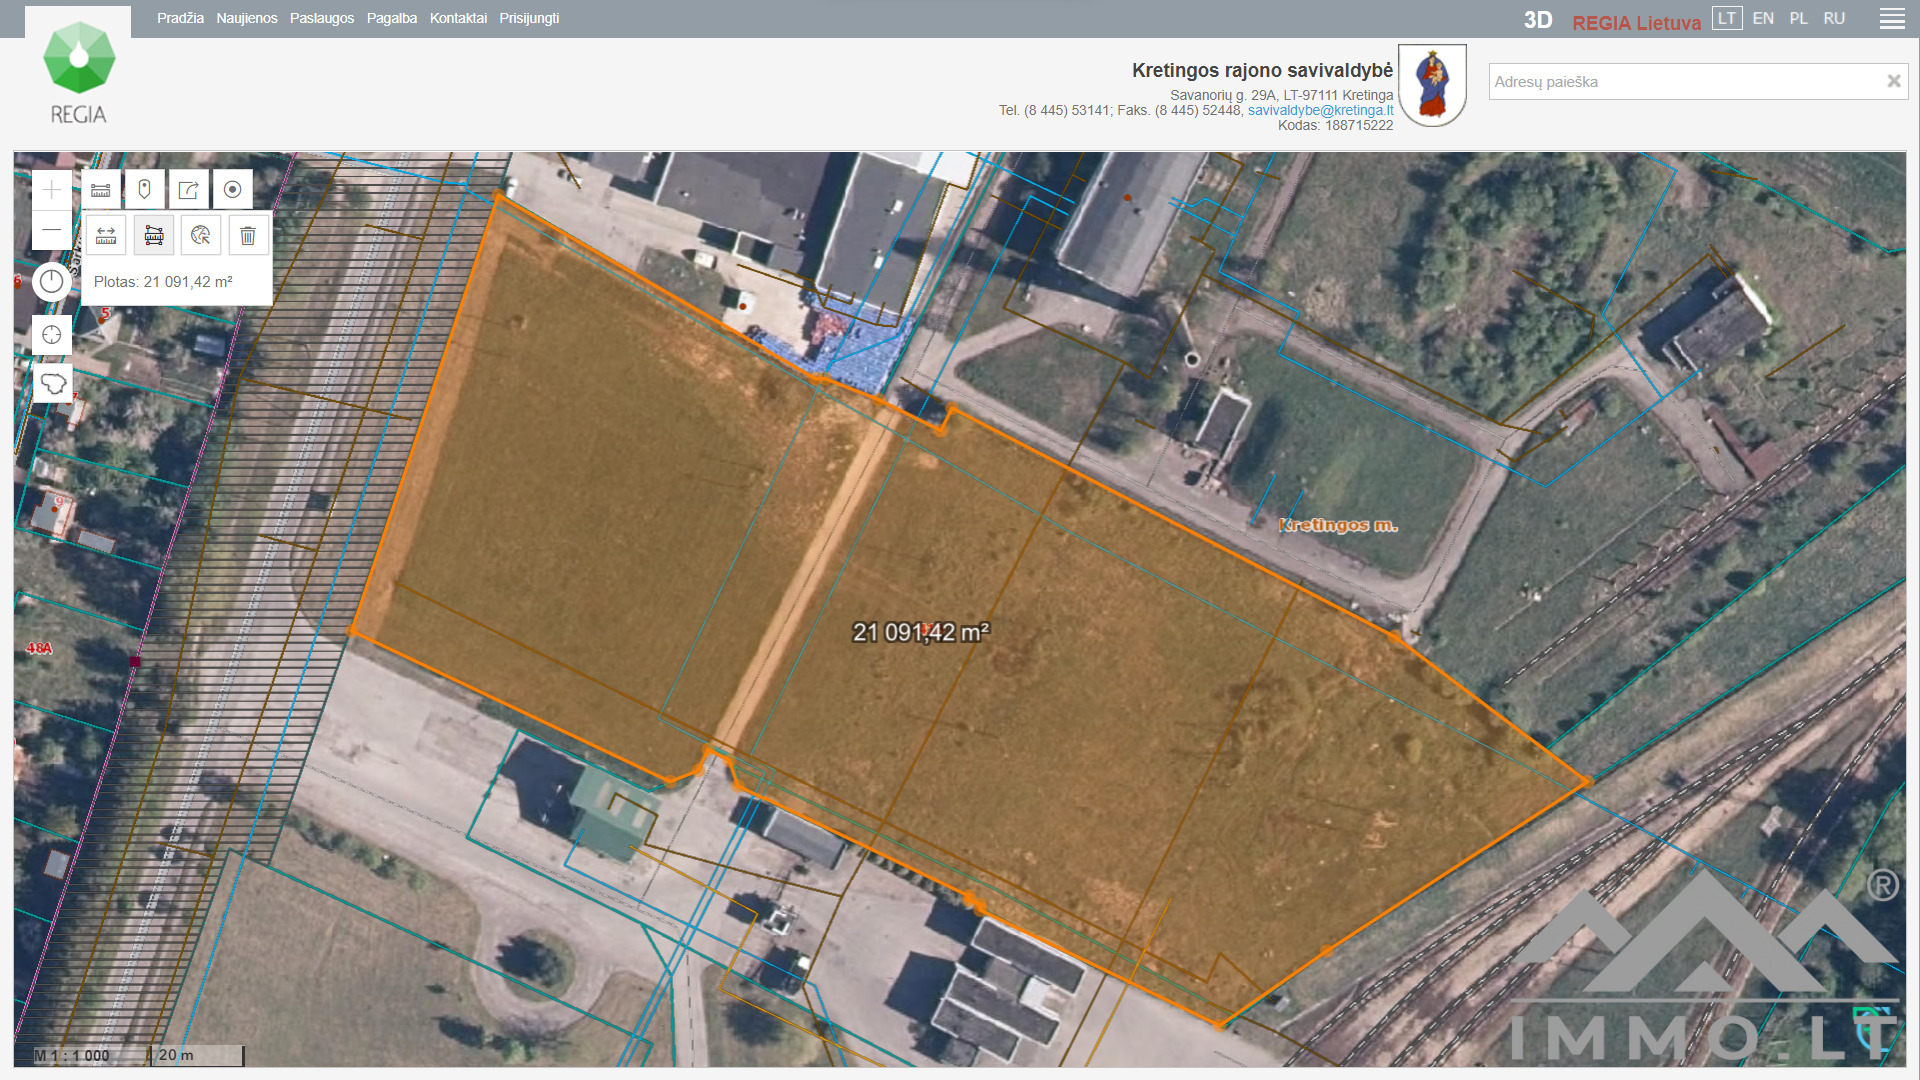Open Pagalba menu item

tap(392, 18)
